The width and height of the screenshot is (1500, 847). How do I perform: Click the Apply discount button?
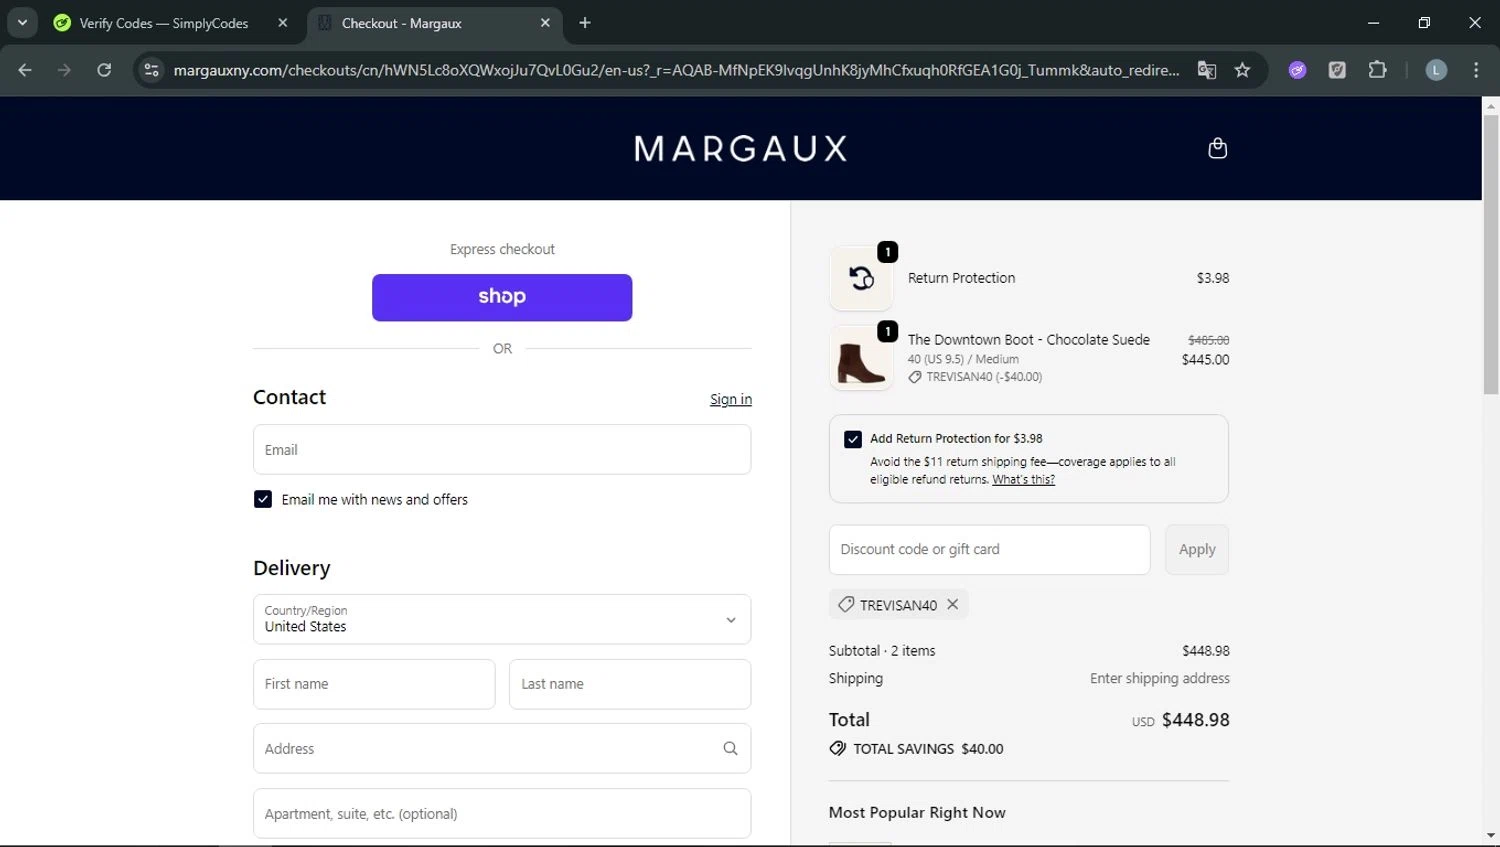point(1197,550)
